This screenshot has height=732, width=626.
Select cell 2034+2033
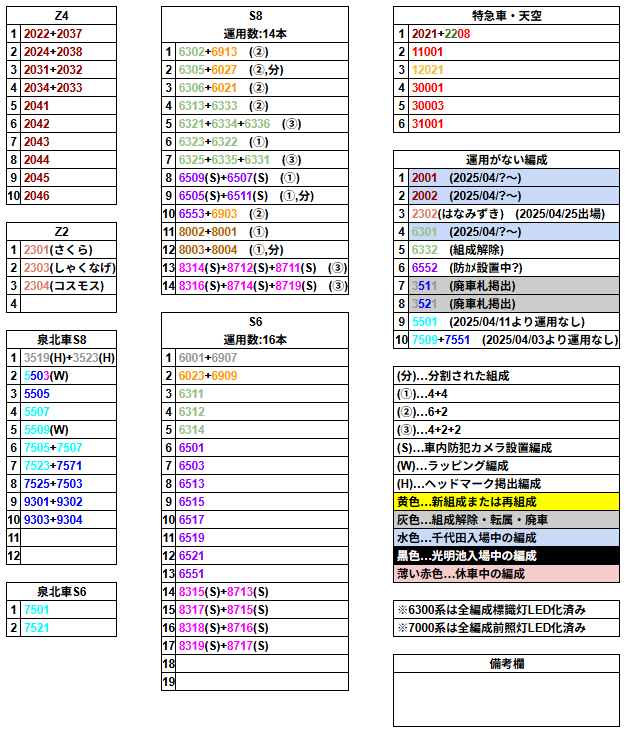68,87
